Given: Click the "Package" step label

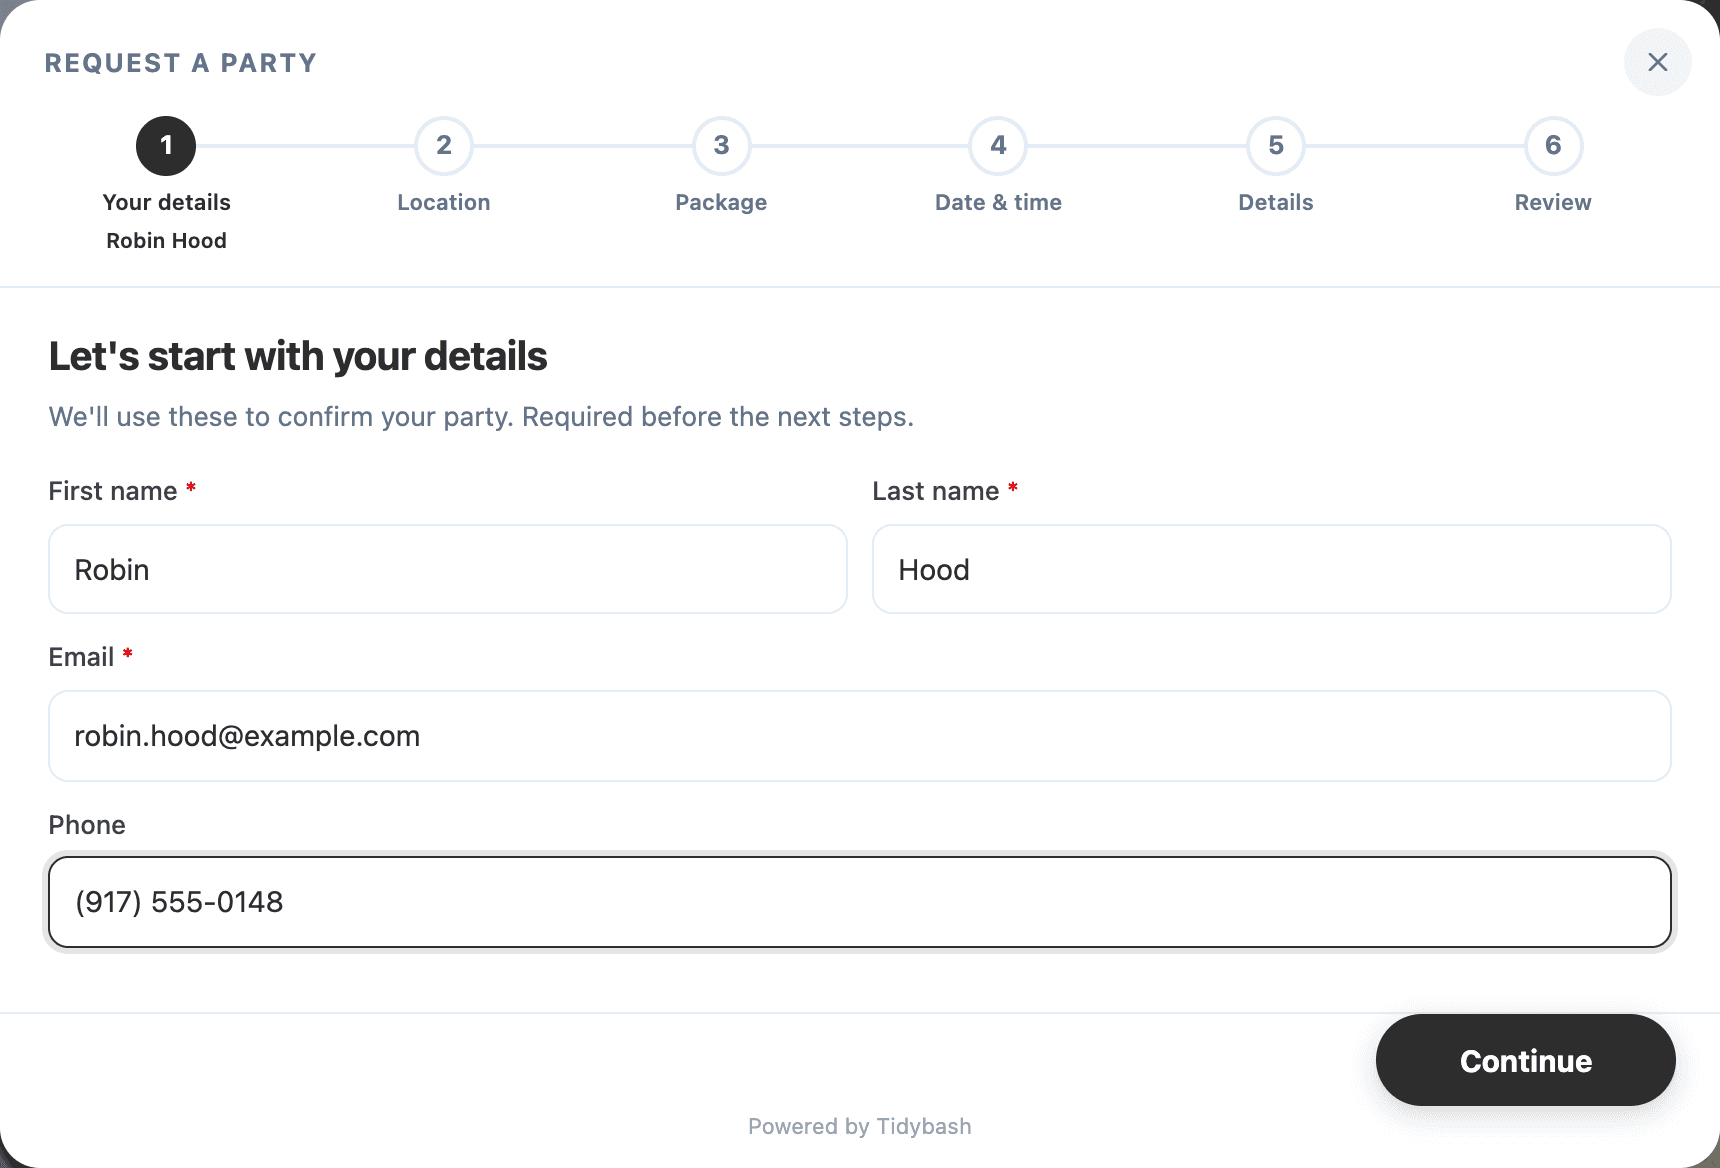Looking at the screenshot, I should click(721, 203).
